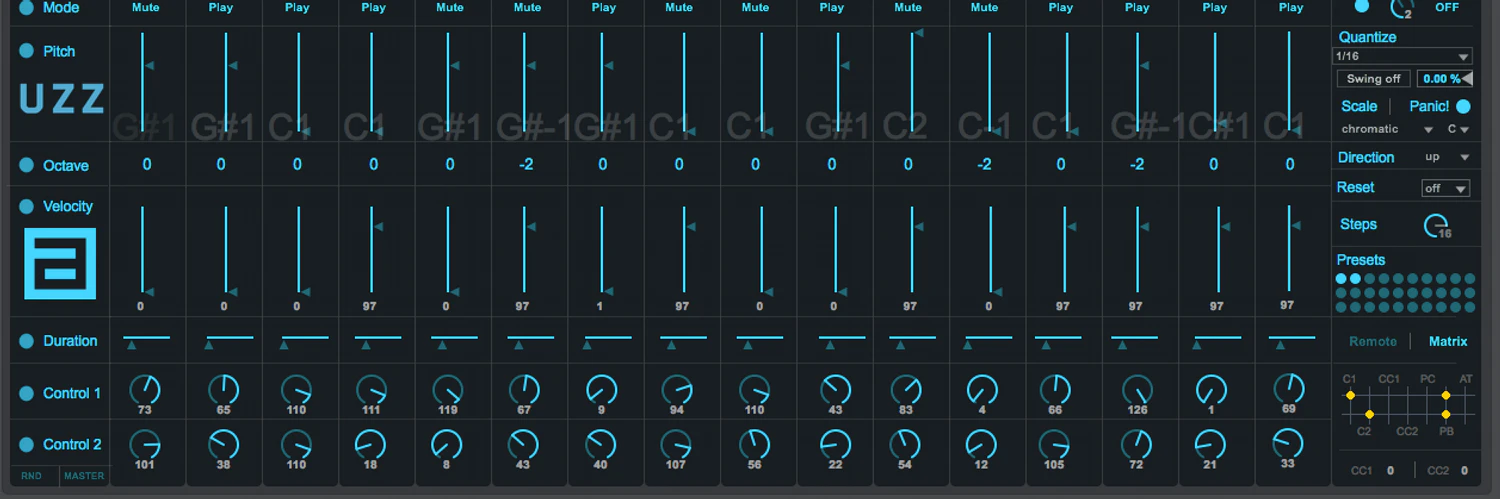The width and height of the screenshot is (1500, 499).
Task: Toggle the Octave row enable dot
Action: (26, 166)
